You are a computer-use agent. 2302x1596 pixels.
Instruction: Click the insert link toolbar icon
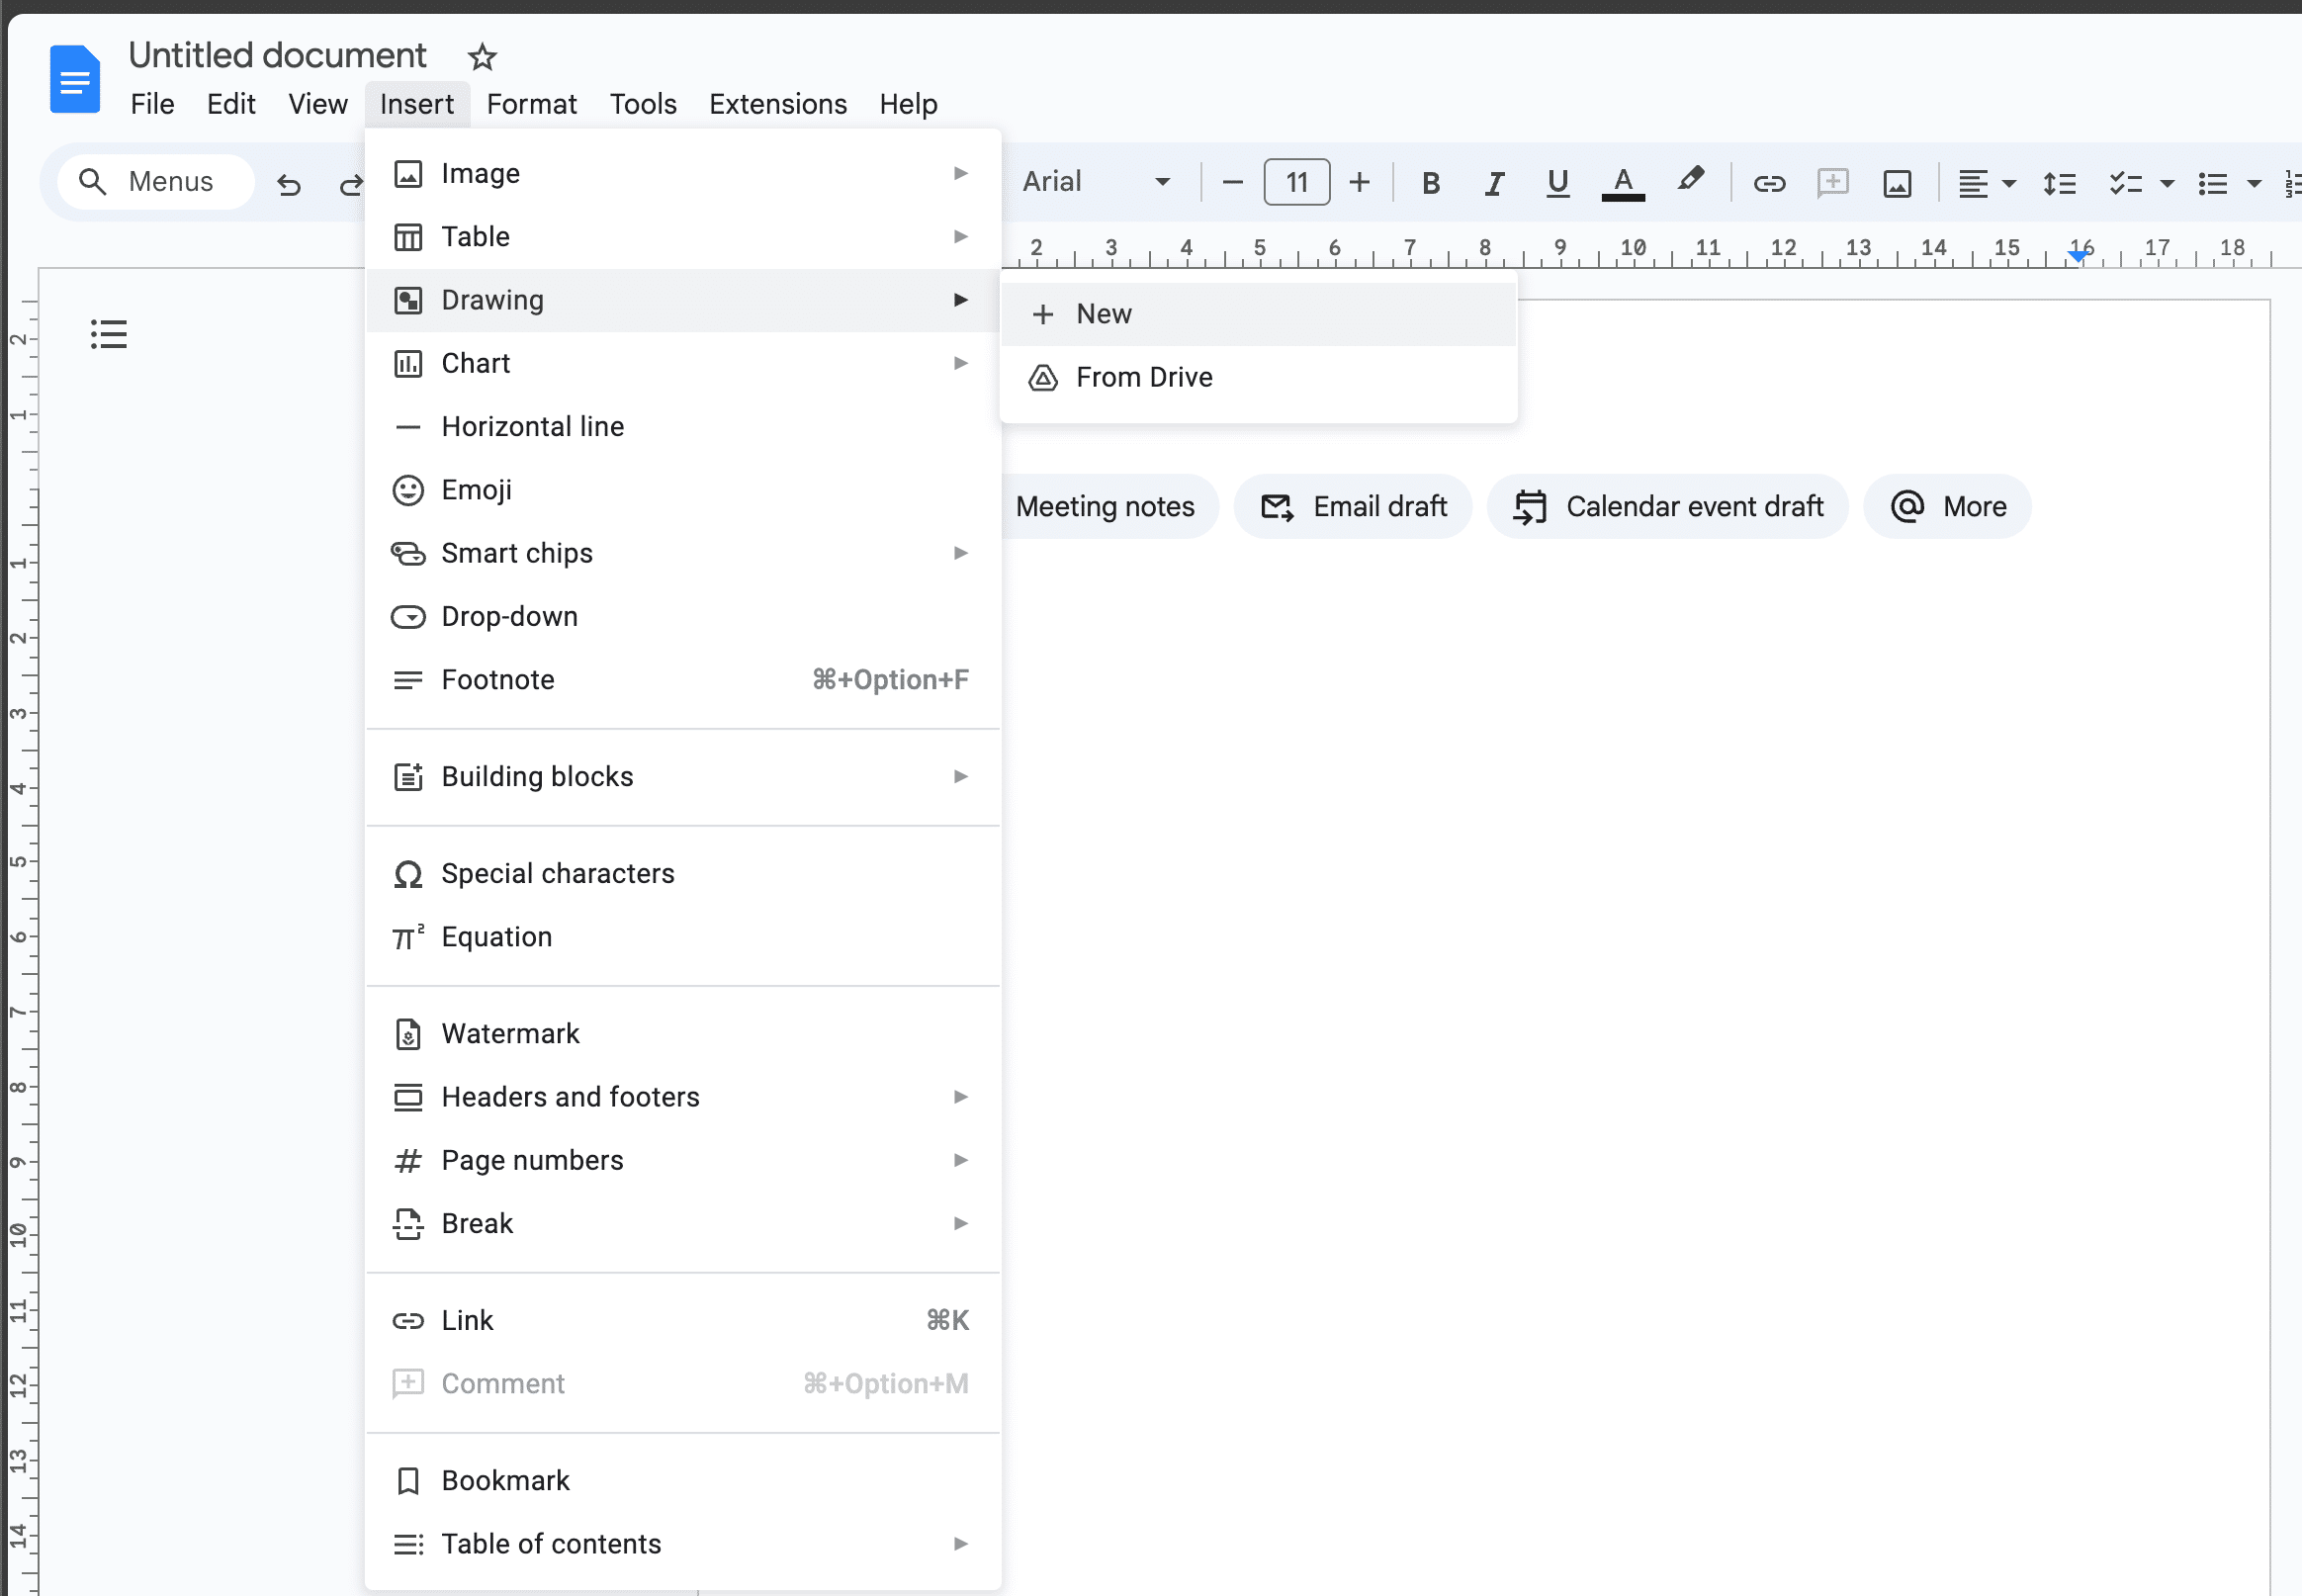[1769, 183]
